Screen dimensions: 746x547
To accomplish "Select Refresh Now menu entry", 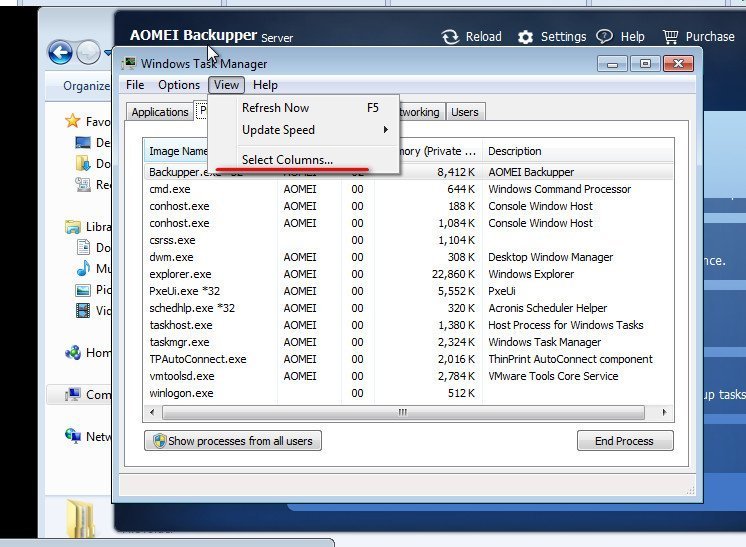I will pos(276,108).
